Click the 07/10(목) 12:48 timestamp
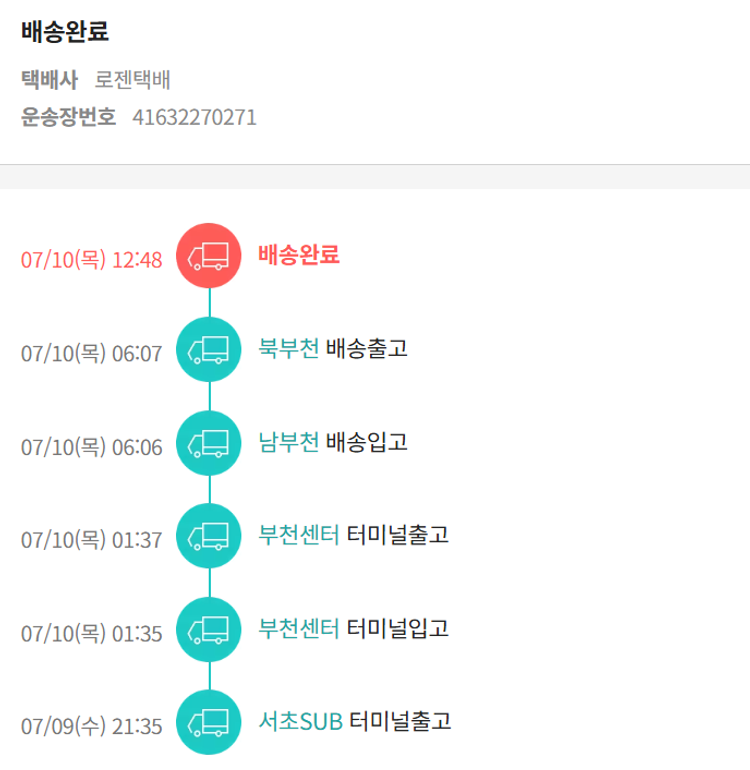 pos(91,260)
